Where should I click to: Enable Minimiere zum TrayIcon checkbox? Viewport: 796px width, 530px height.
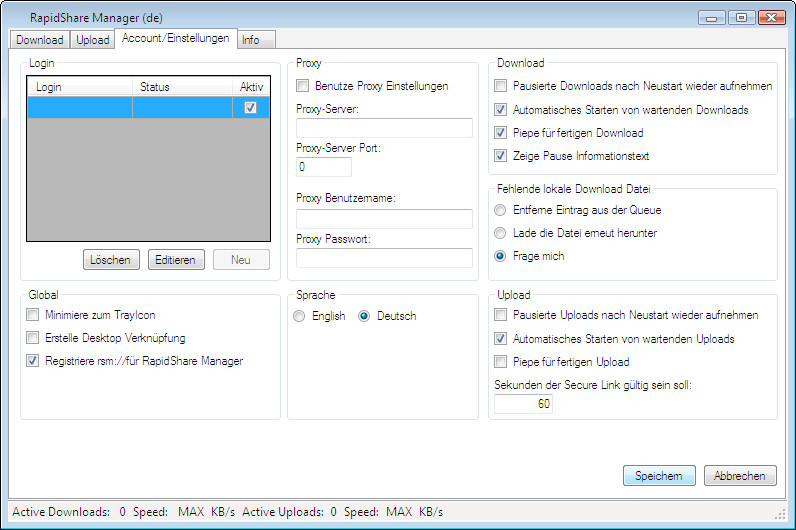tap(32, 315)
